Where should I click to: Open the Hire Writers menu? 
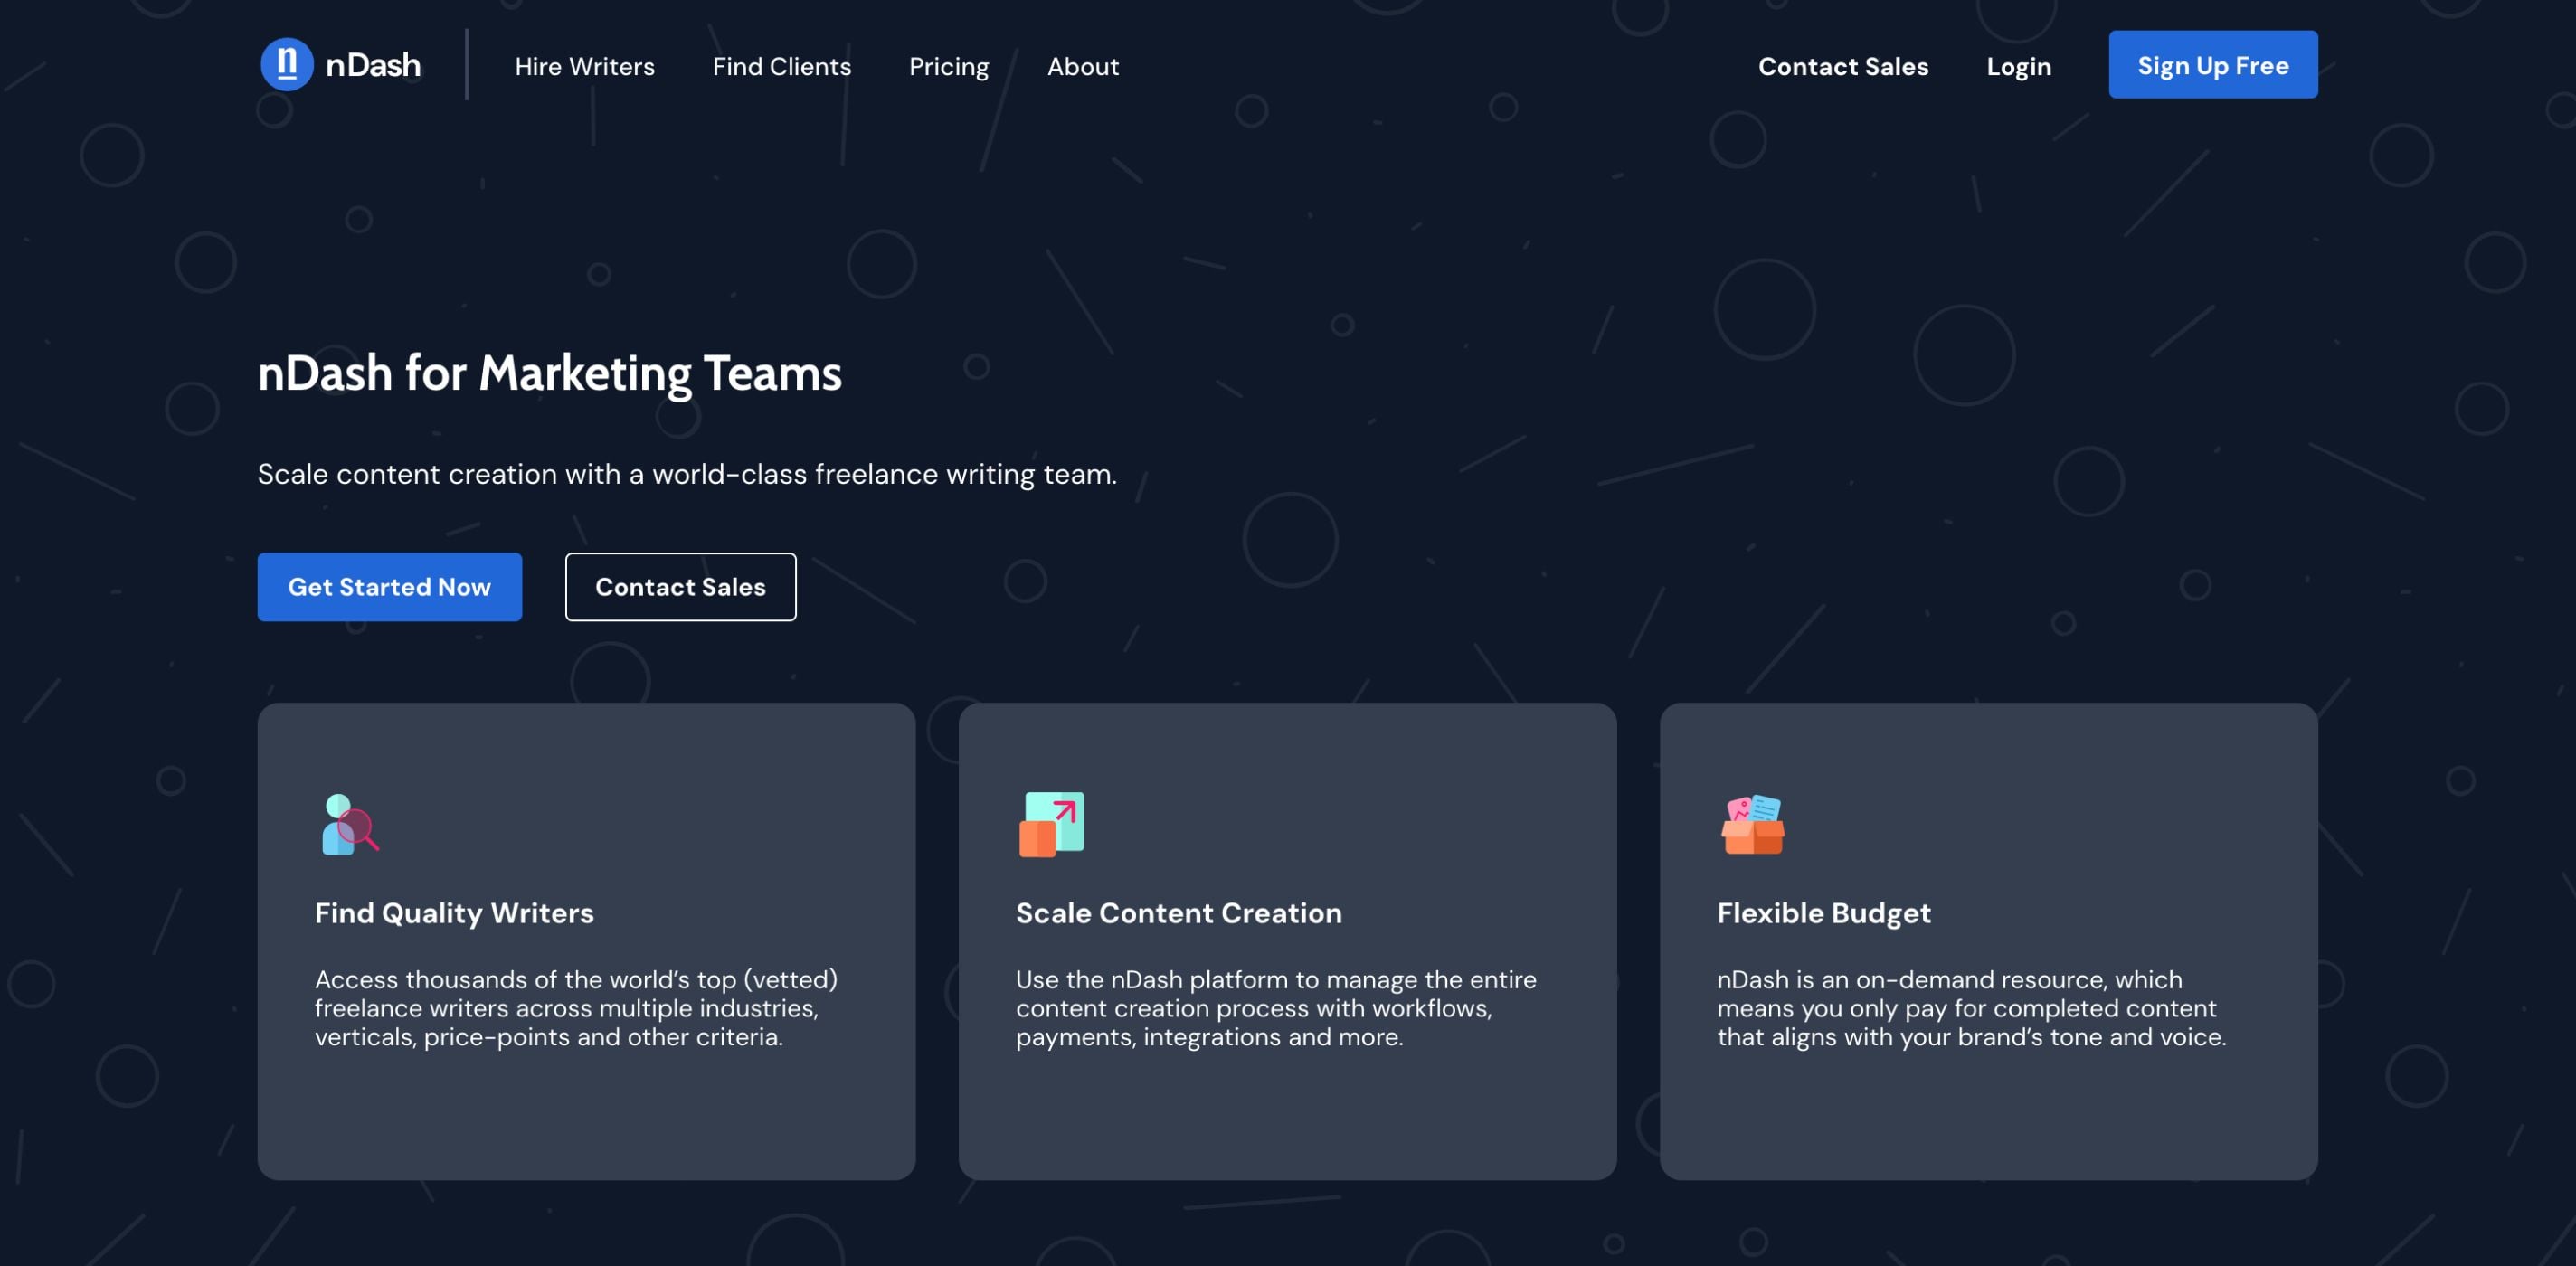pyautogui.click(x=584, y=66)
